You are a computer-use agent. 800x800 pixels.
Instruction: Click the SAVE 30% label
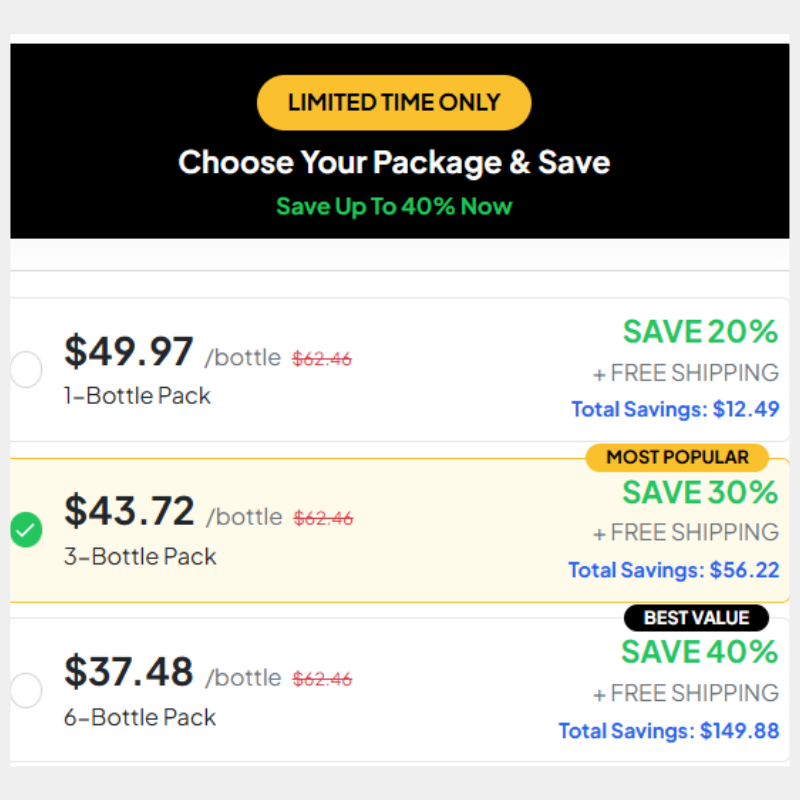point(700,492)
